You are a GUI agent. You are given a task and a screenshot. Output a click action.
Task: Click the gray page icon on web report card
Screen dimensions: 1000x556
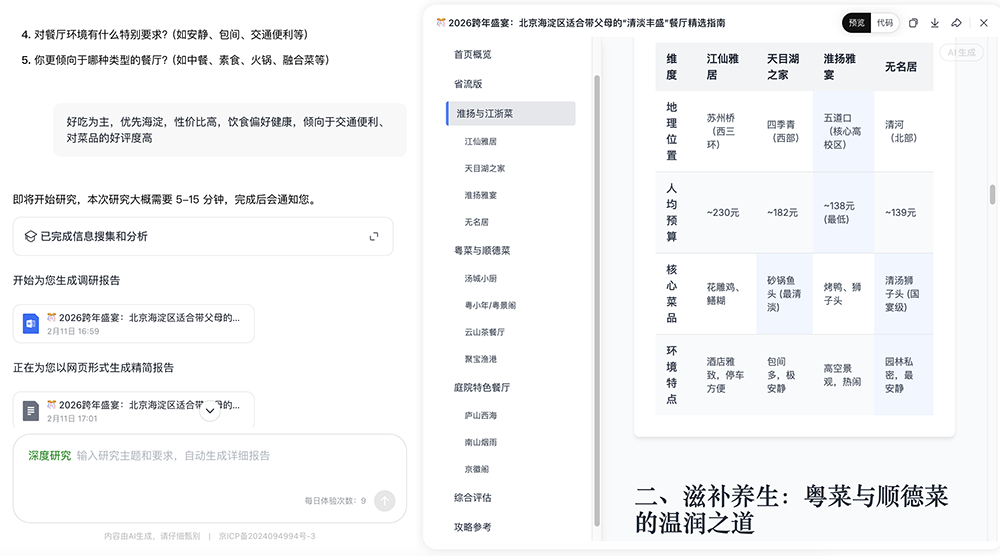[31, 411]
